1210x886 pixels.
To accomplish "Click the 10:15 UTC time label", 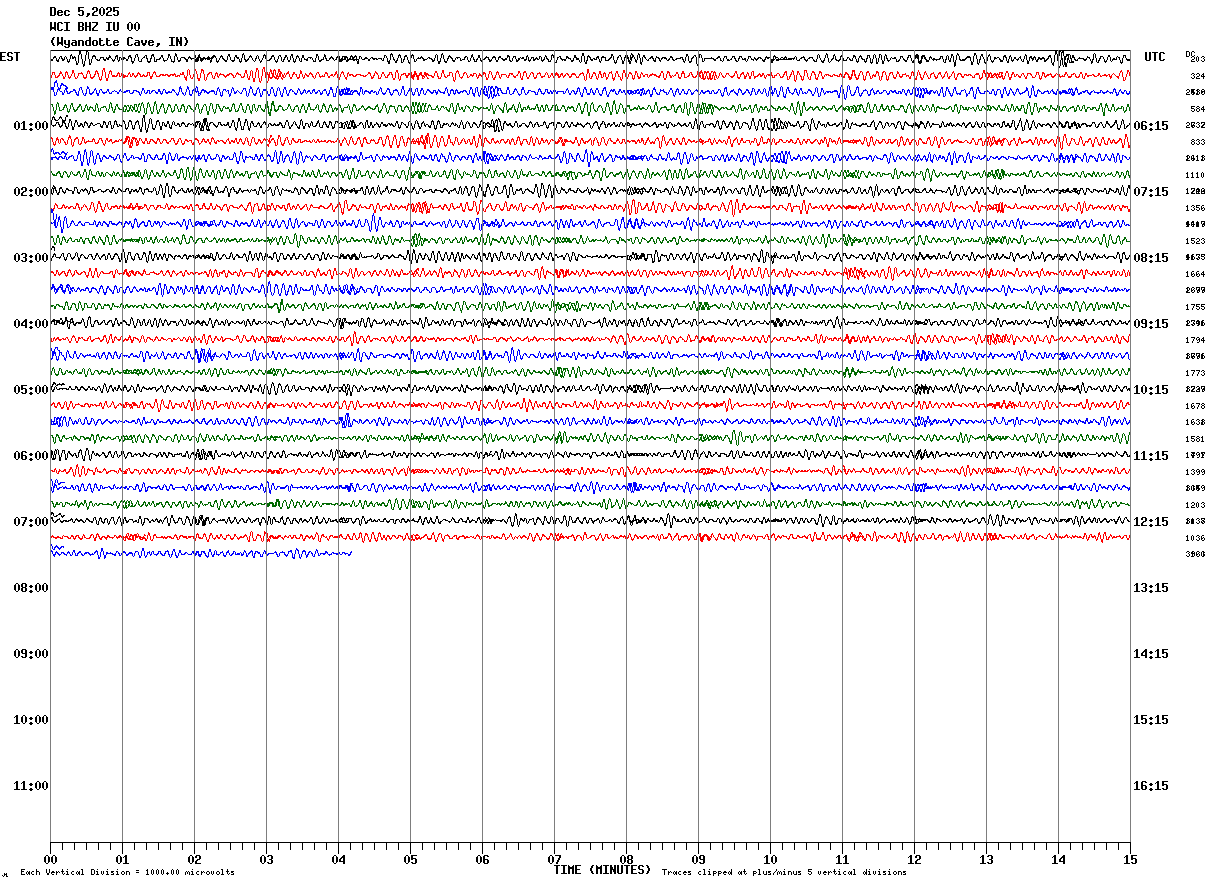I will pos(1151,390).
